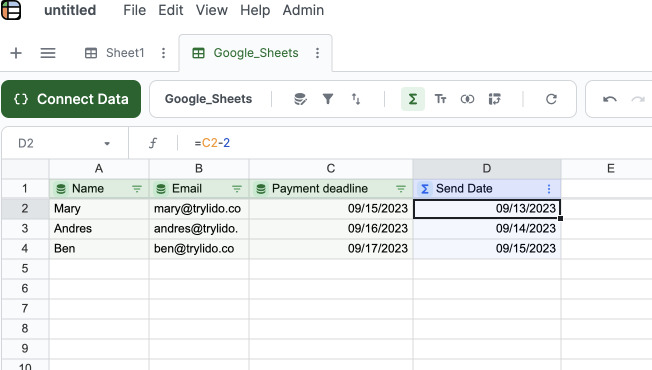Refresh data with the circular arrow icon
The height and width of the screenshot is (370, 652).
pos(551,99)
